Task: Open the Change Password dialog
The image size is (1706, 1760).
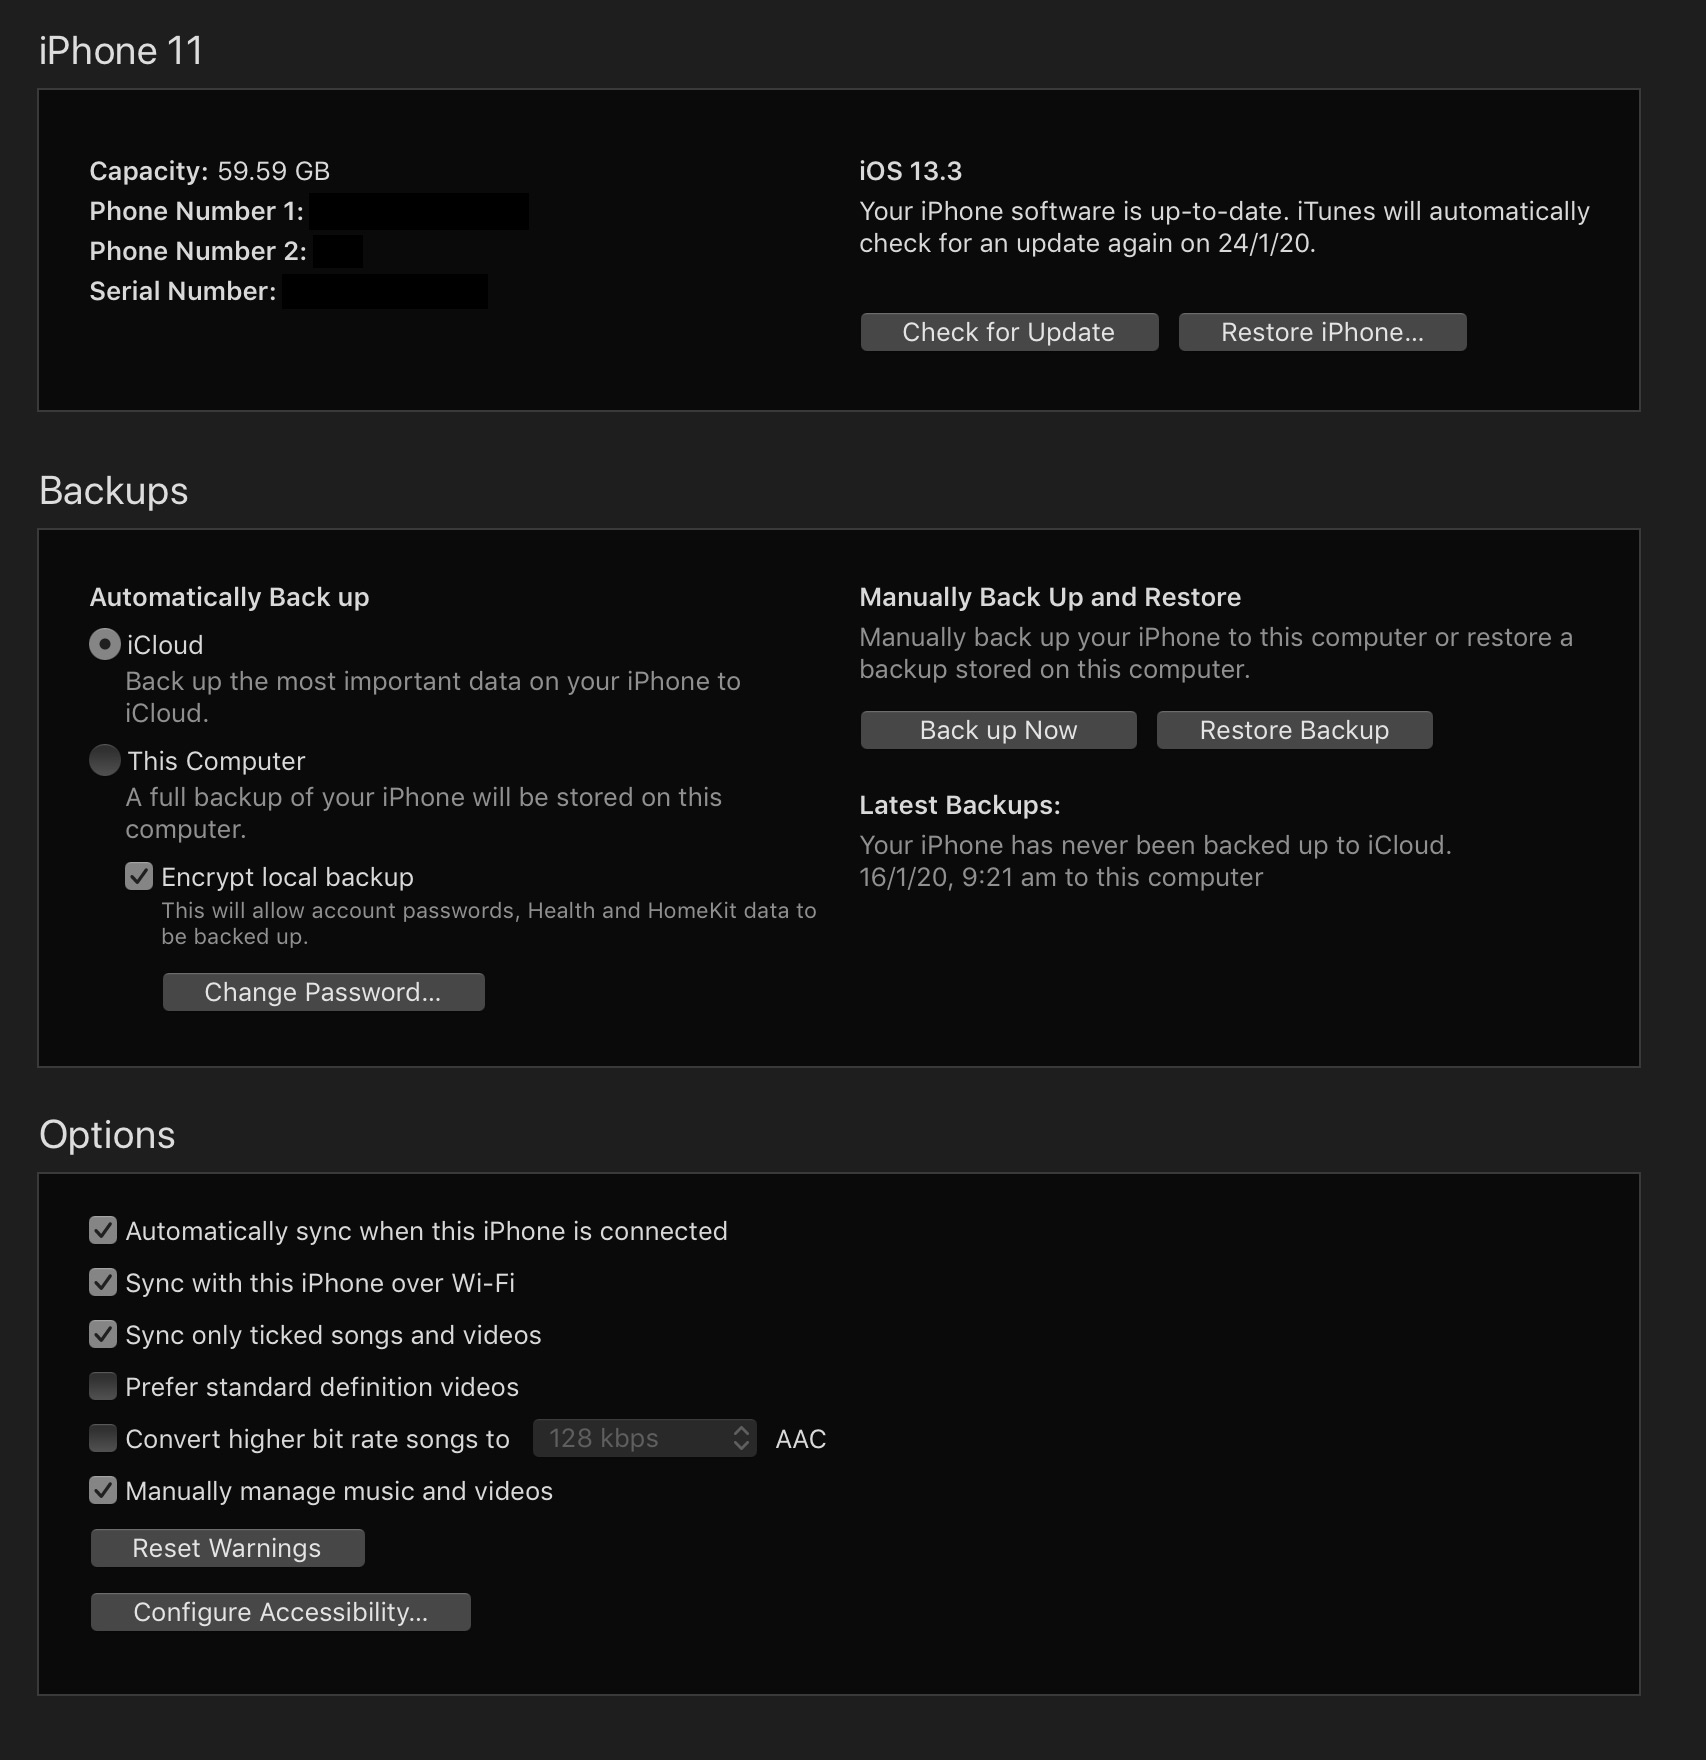Action: (323, 992)
